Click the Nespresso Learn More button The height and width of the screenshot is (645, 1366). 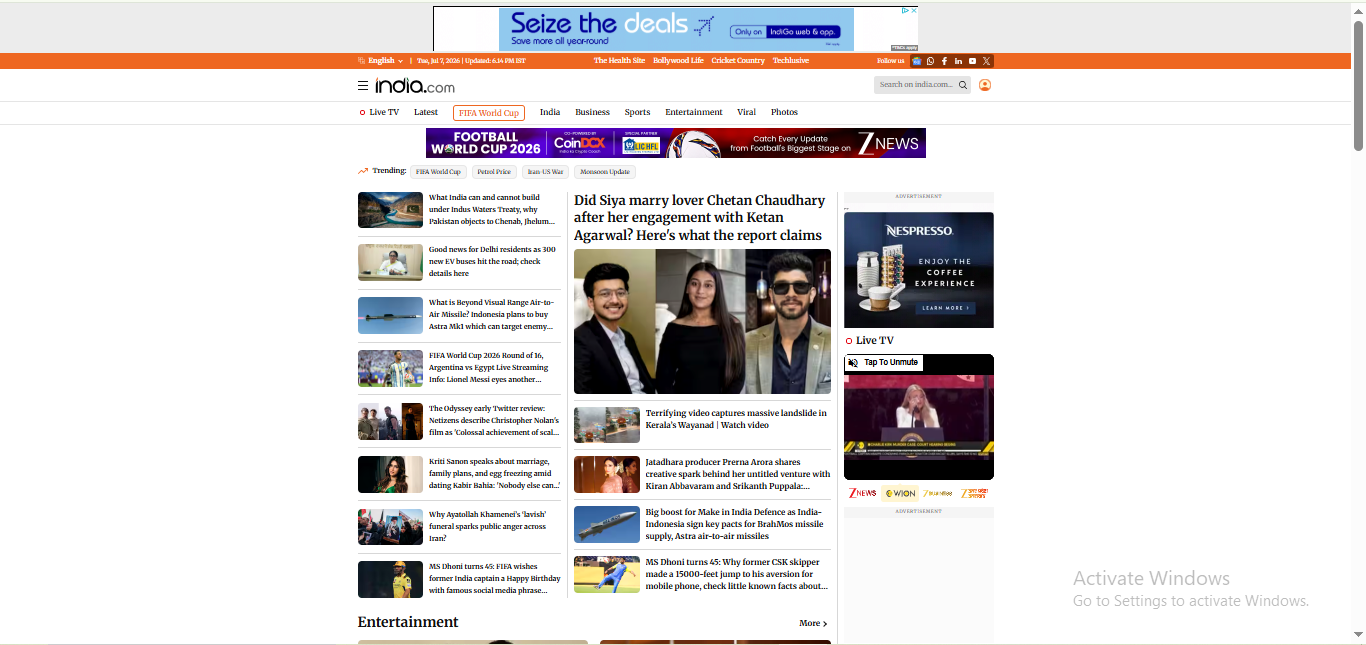(944, 308)
